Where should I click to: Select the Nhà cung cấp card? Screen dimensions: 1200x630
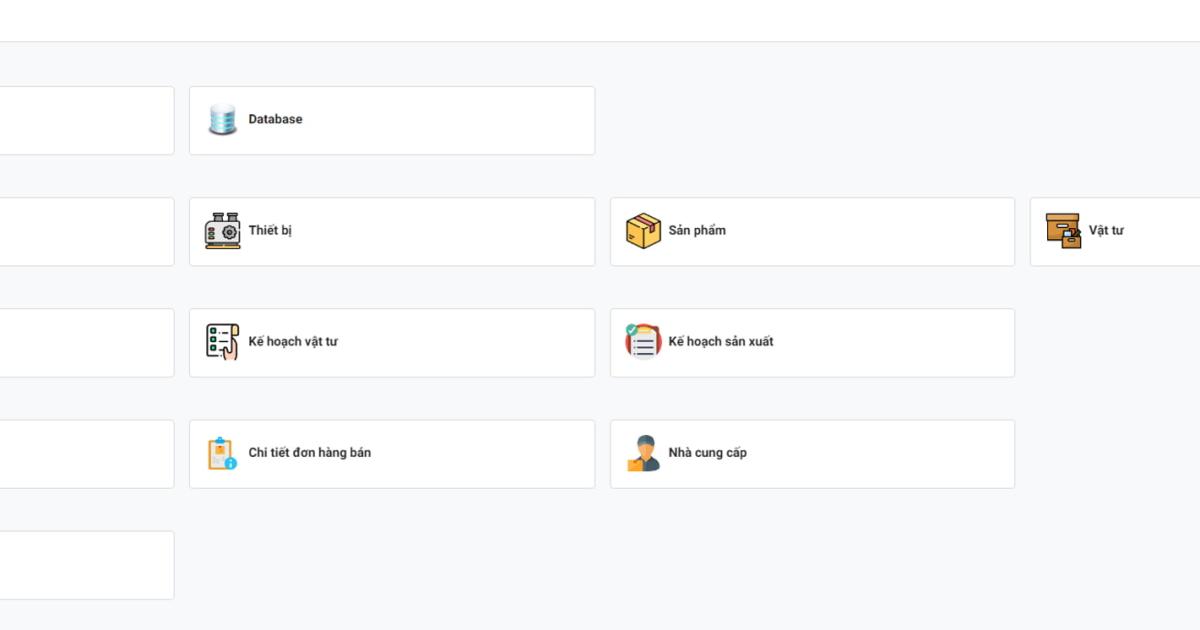811,453
